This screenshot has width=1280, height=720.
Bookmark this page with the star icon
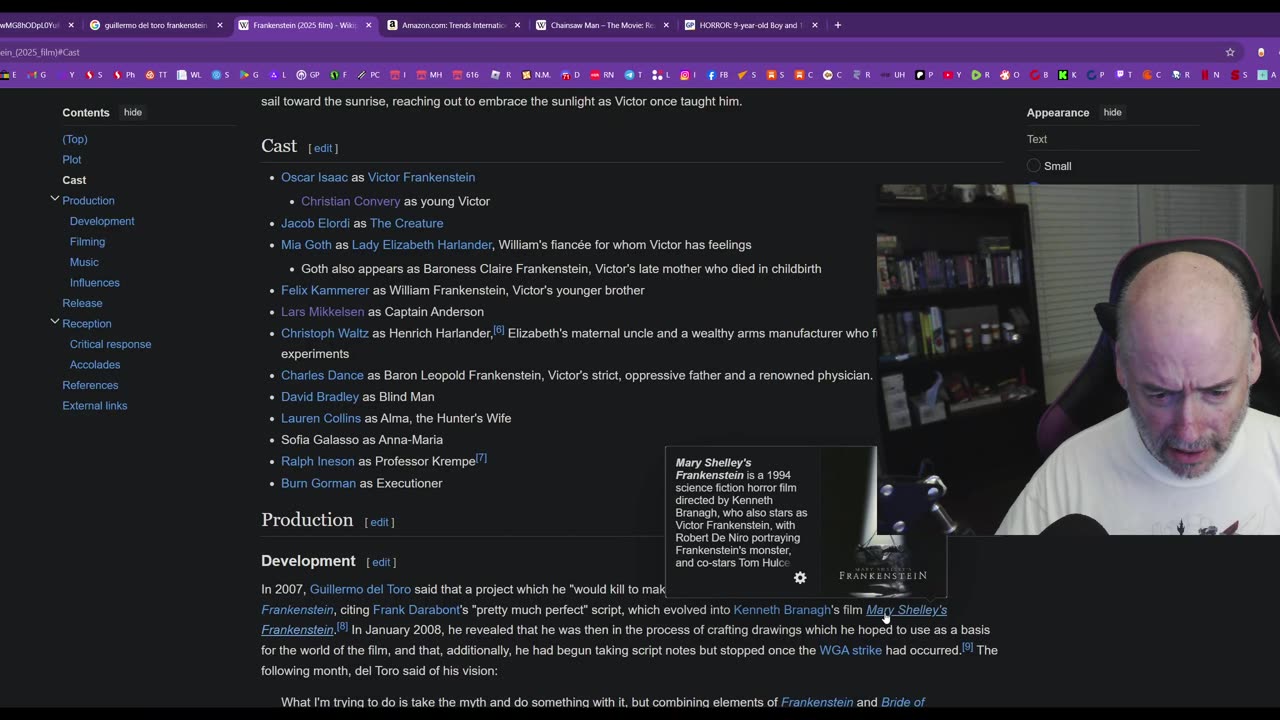1230,52
